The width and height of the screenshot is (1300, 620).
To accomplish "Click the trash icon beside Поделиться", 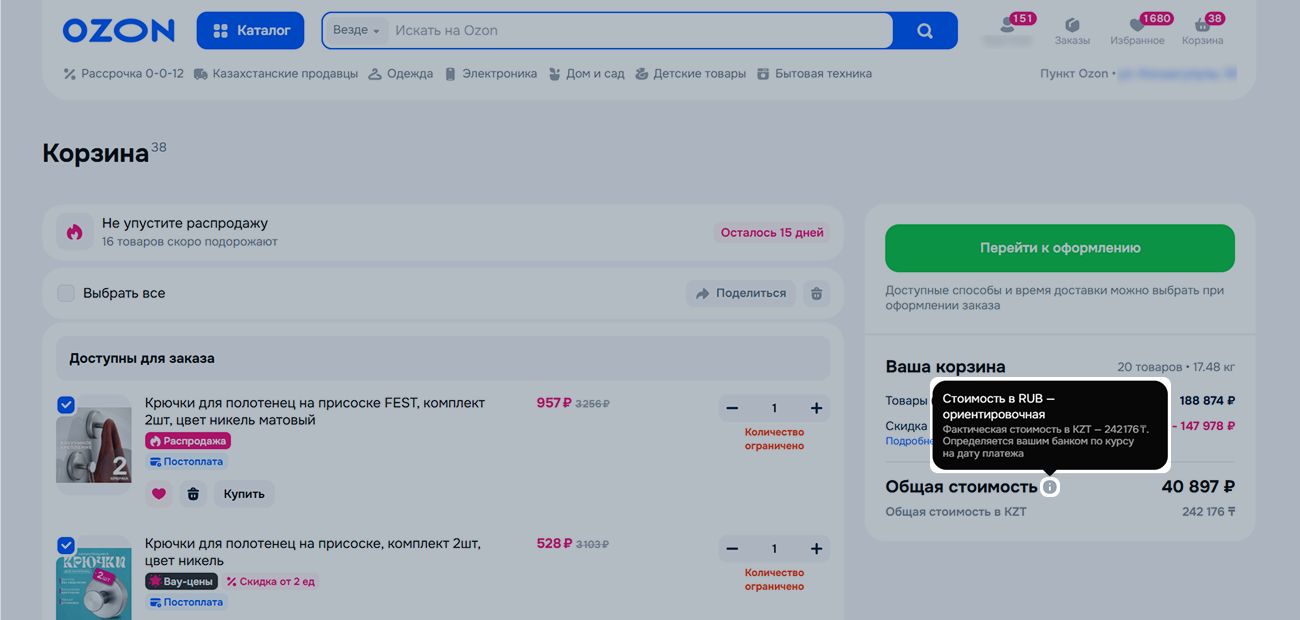I will [817, 294].
